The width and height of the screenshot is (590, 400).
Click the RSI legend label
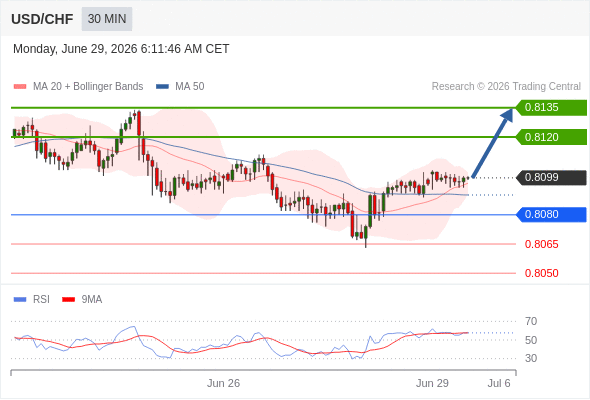(41, 300)
